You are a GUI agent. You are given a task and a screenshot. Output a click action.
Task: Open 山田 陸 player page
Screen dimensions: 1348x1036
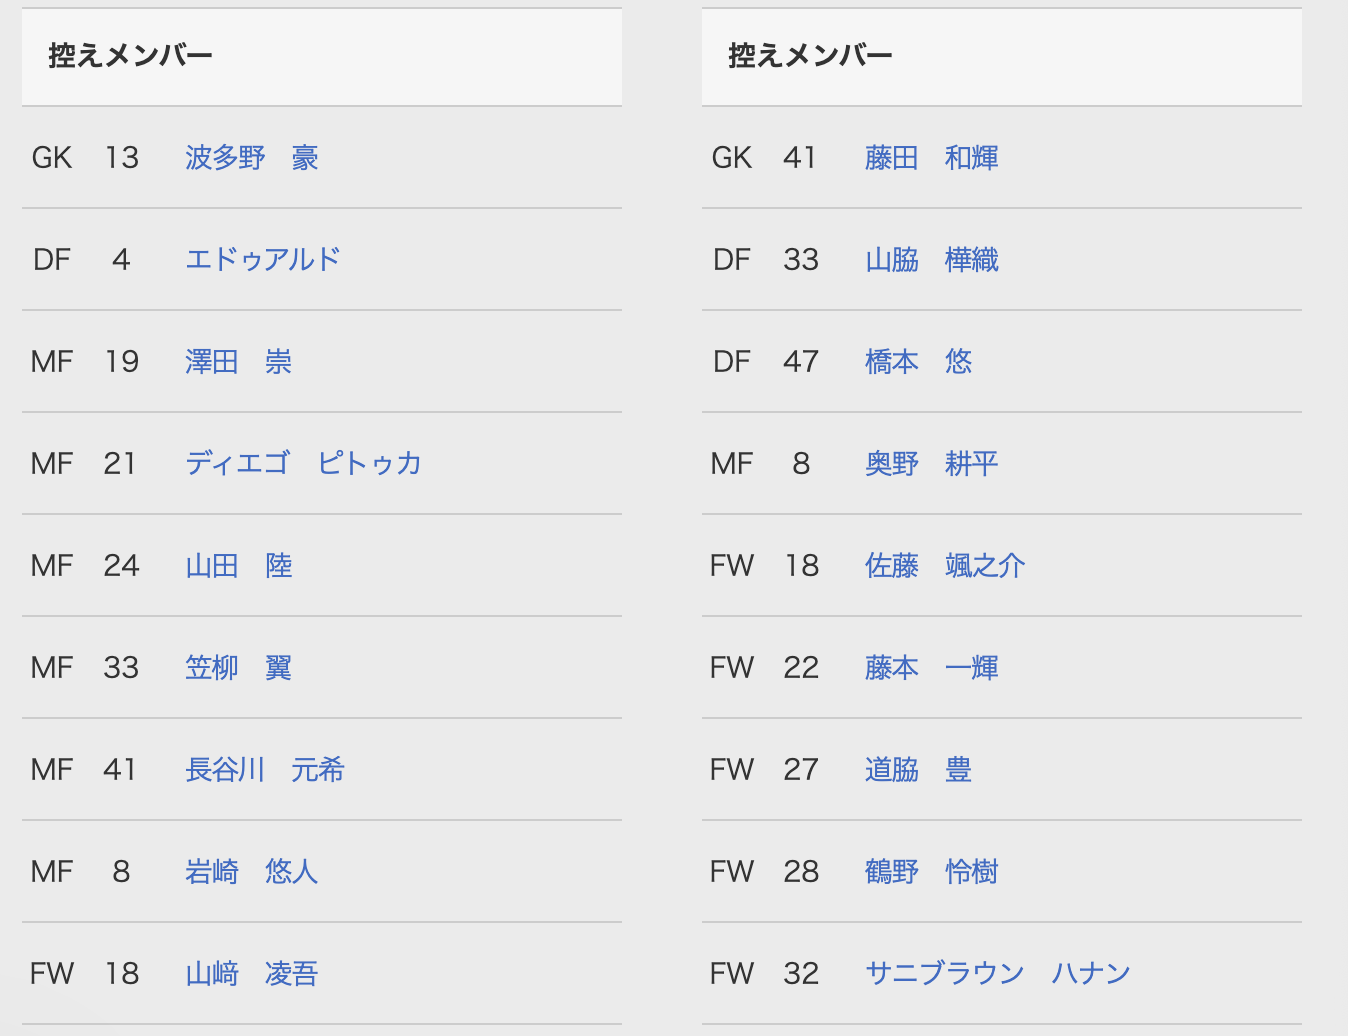coord(238,566)
